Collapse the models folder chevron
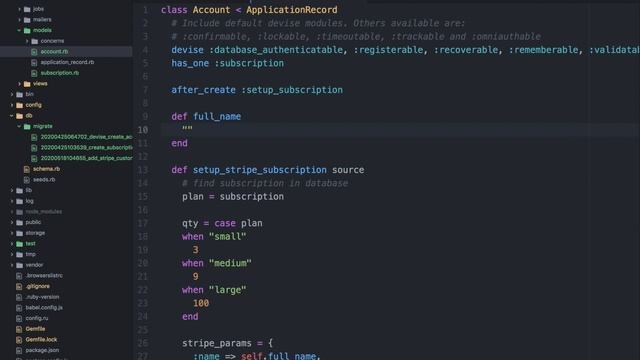Screen dimensions: 640x360 click(19, 30)
